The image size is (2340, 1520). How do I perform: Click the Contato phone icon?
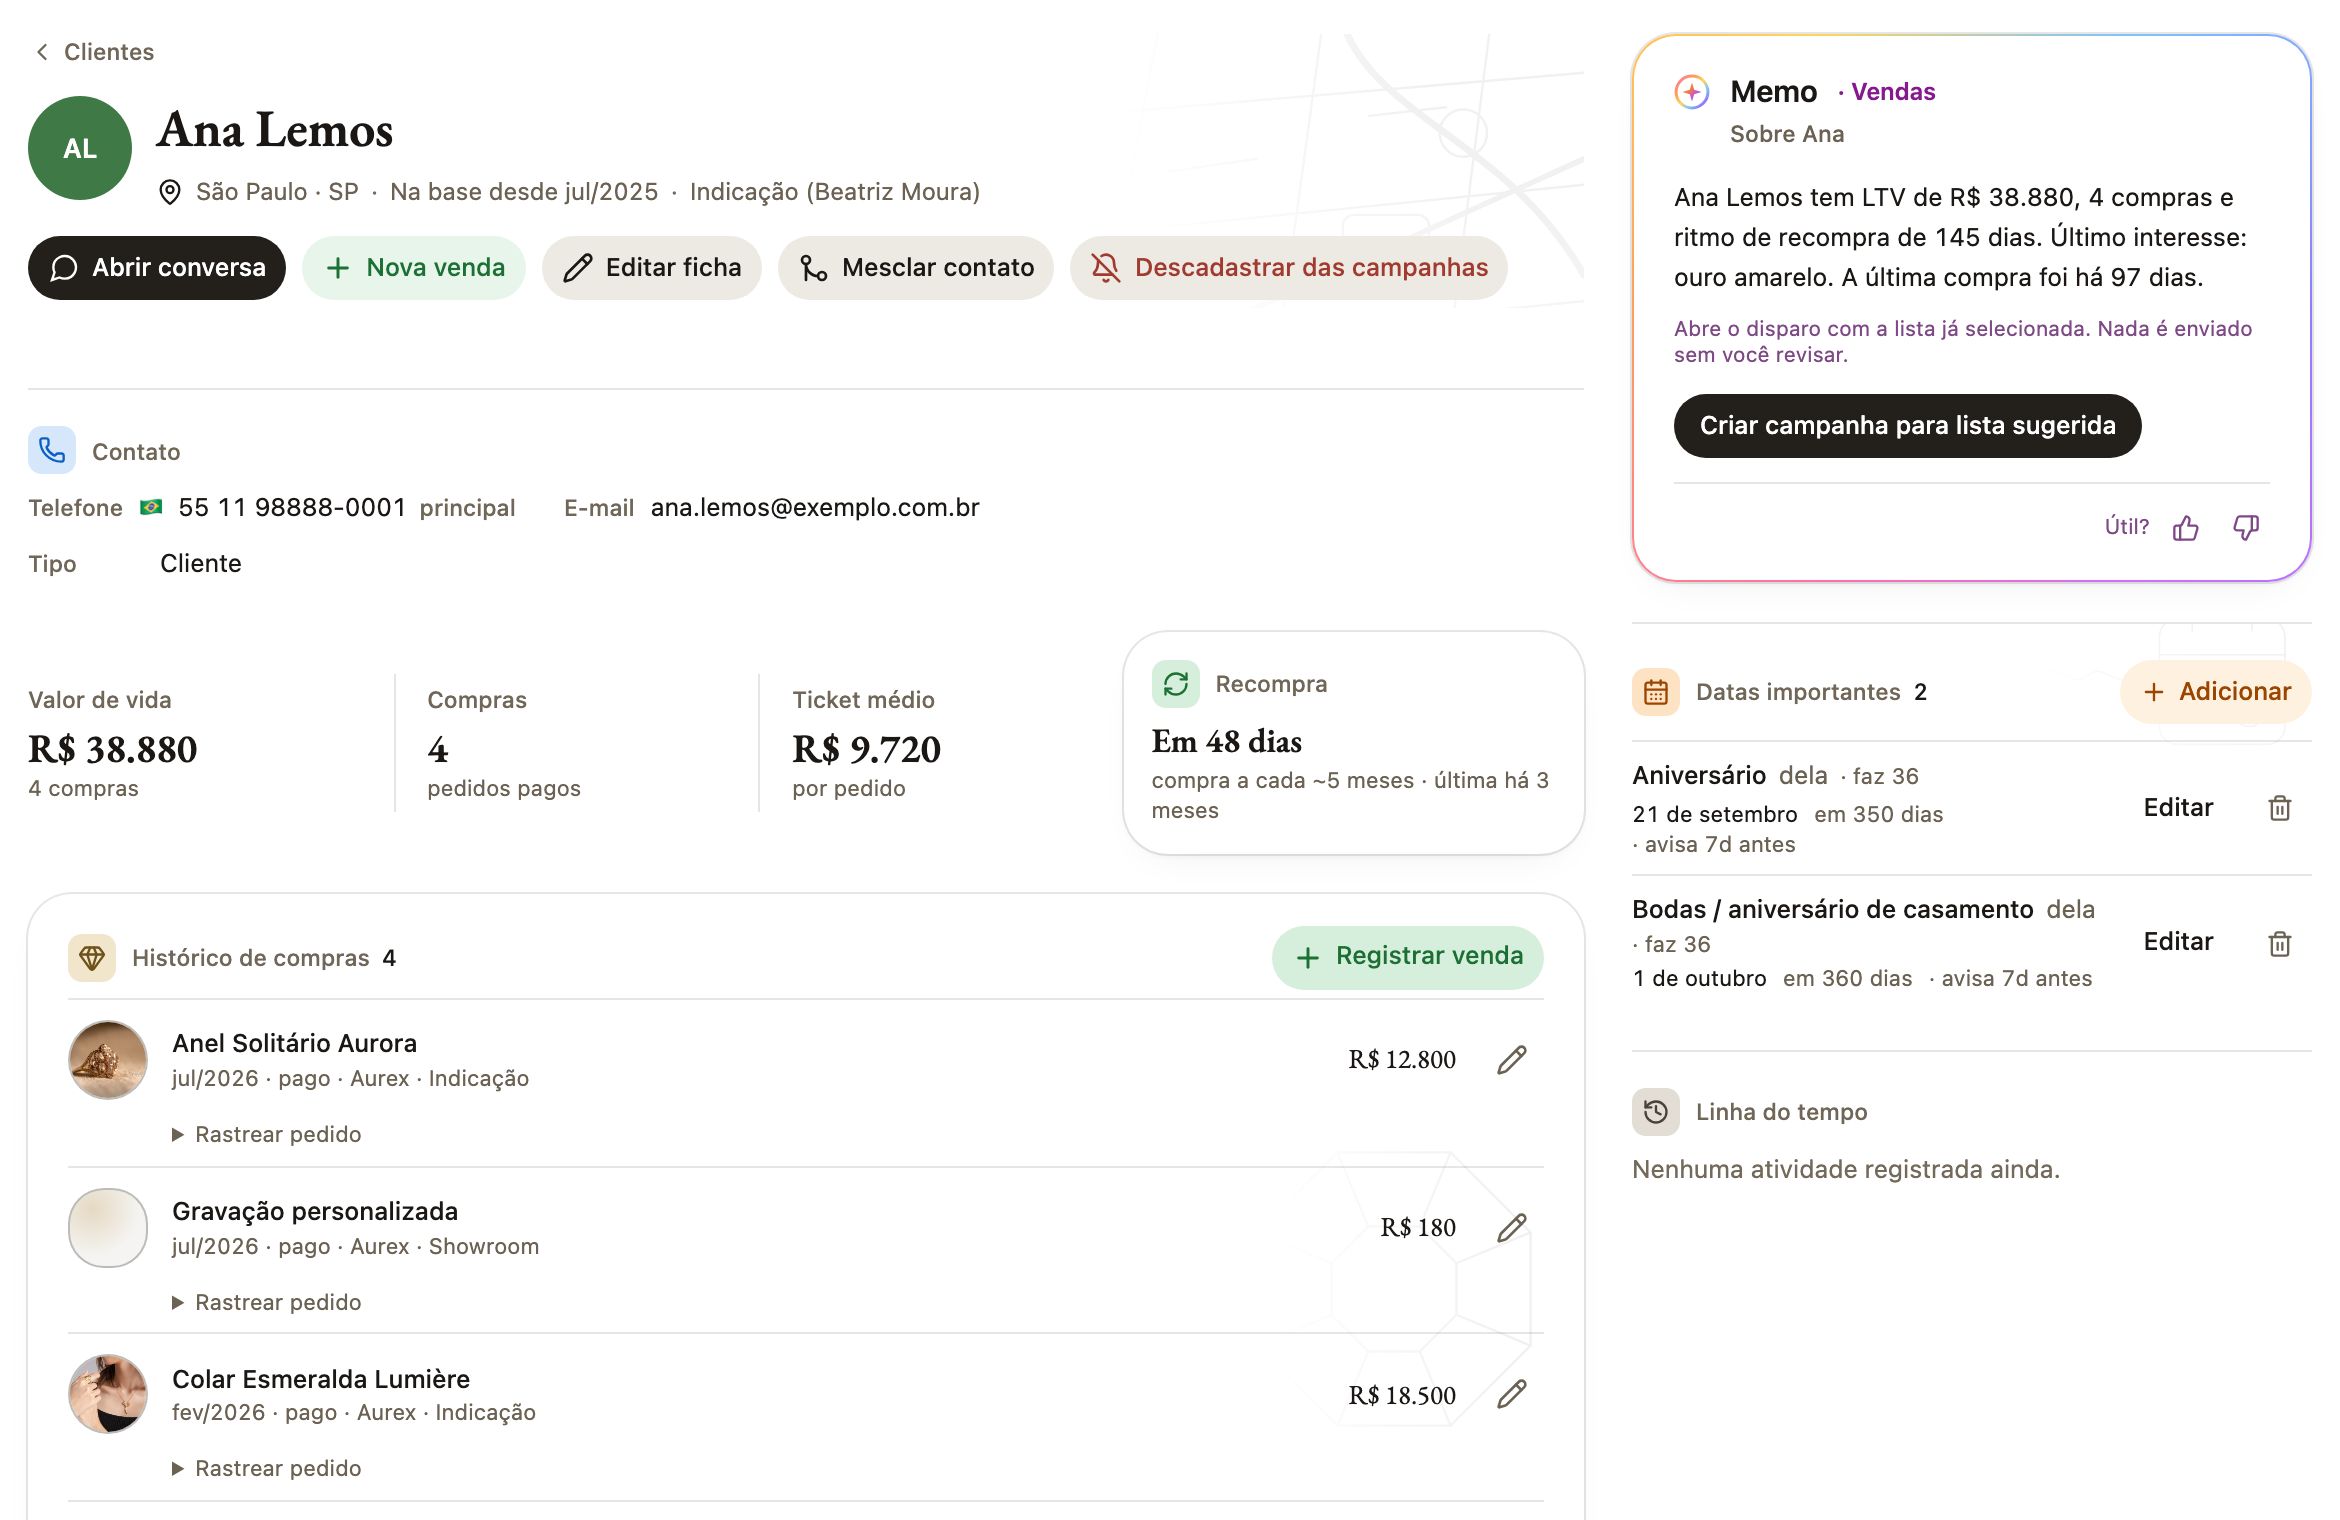[x=52, y=450]
